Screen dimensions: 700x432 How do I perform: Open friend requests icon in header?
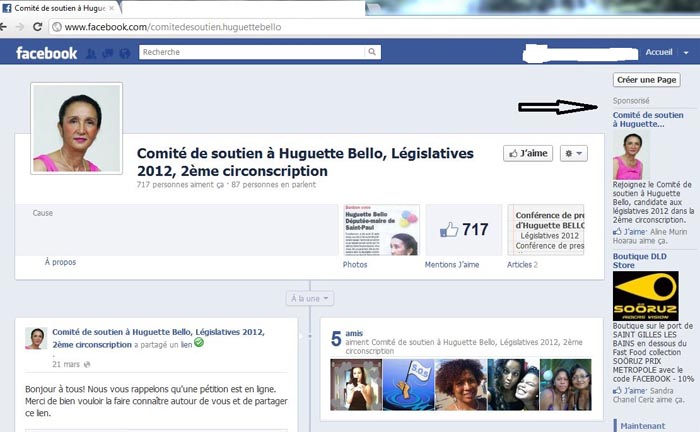91,53
